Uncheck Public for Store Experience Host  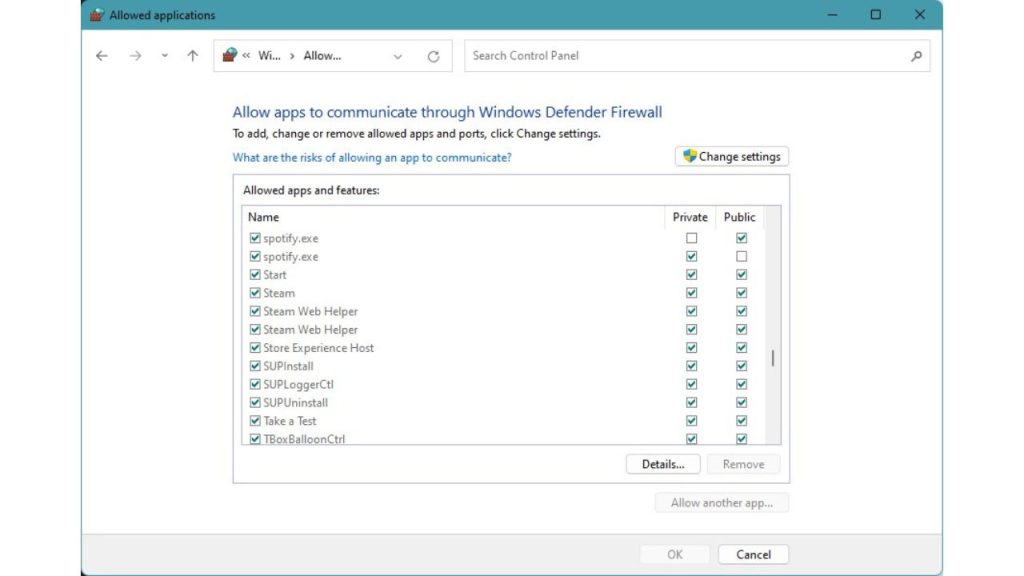click(741, 348)
